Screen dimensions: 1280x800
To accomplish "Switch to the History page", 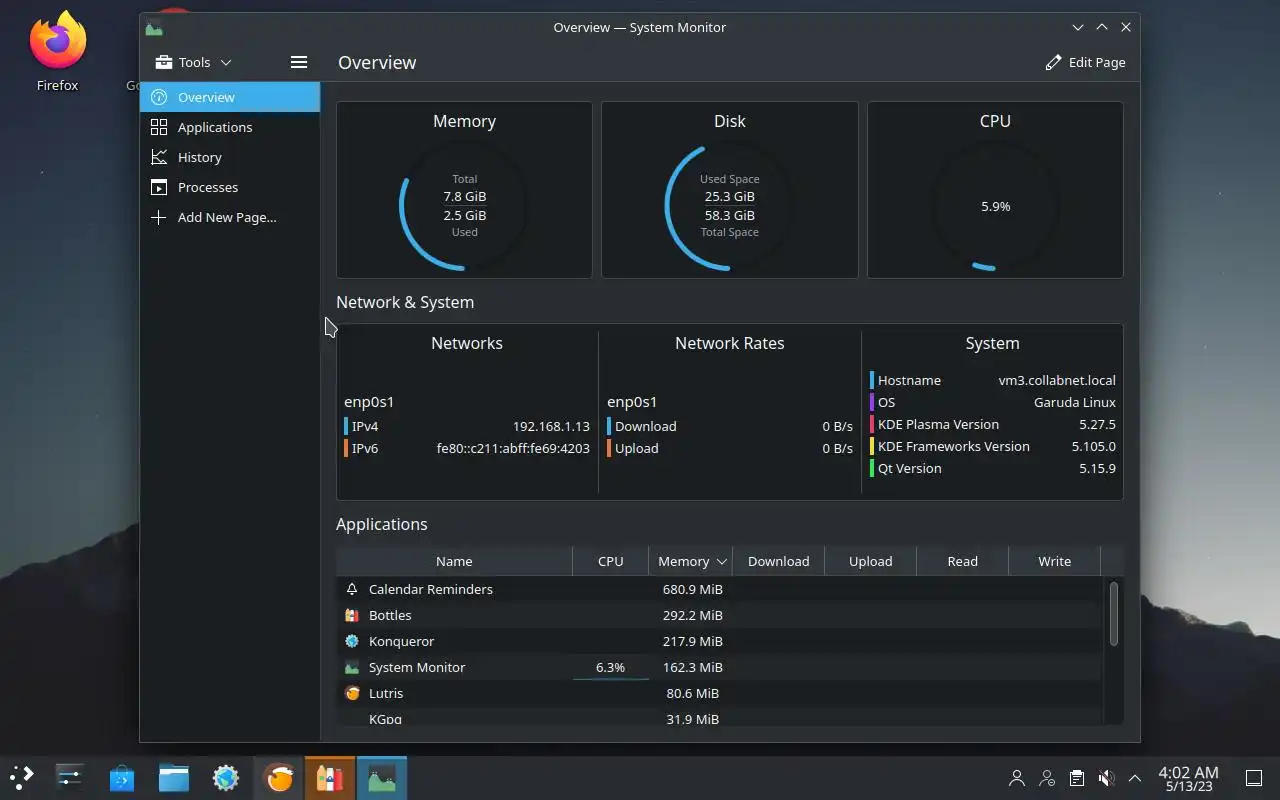I will coord(230,157).
